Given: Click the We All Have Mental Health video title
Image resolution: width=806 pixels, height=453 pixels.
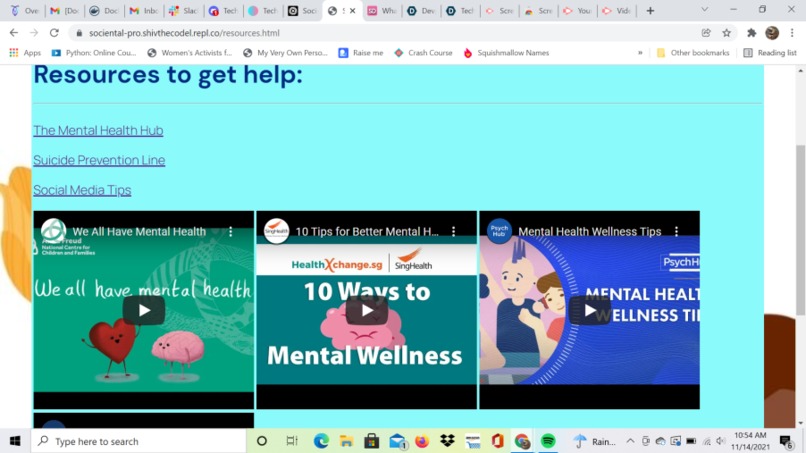Looking at the screenshot, I should point(139,232).
